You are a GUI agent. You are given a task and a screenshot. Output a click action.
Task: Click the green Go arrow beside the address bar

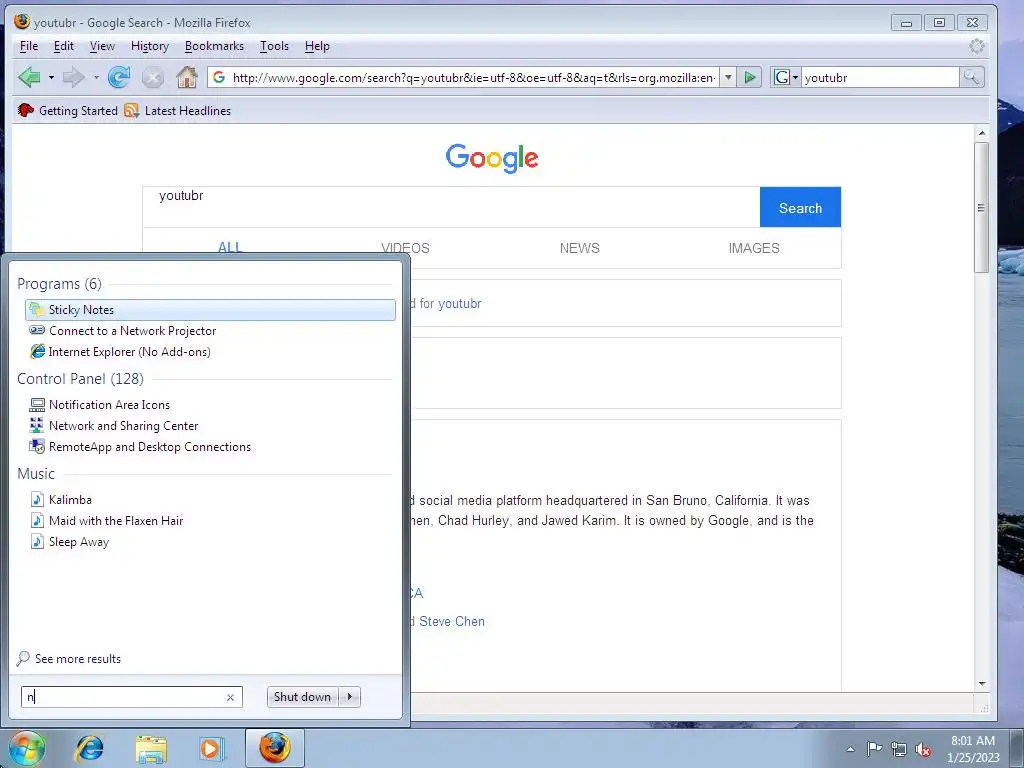750,78
